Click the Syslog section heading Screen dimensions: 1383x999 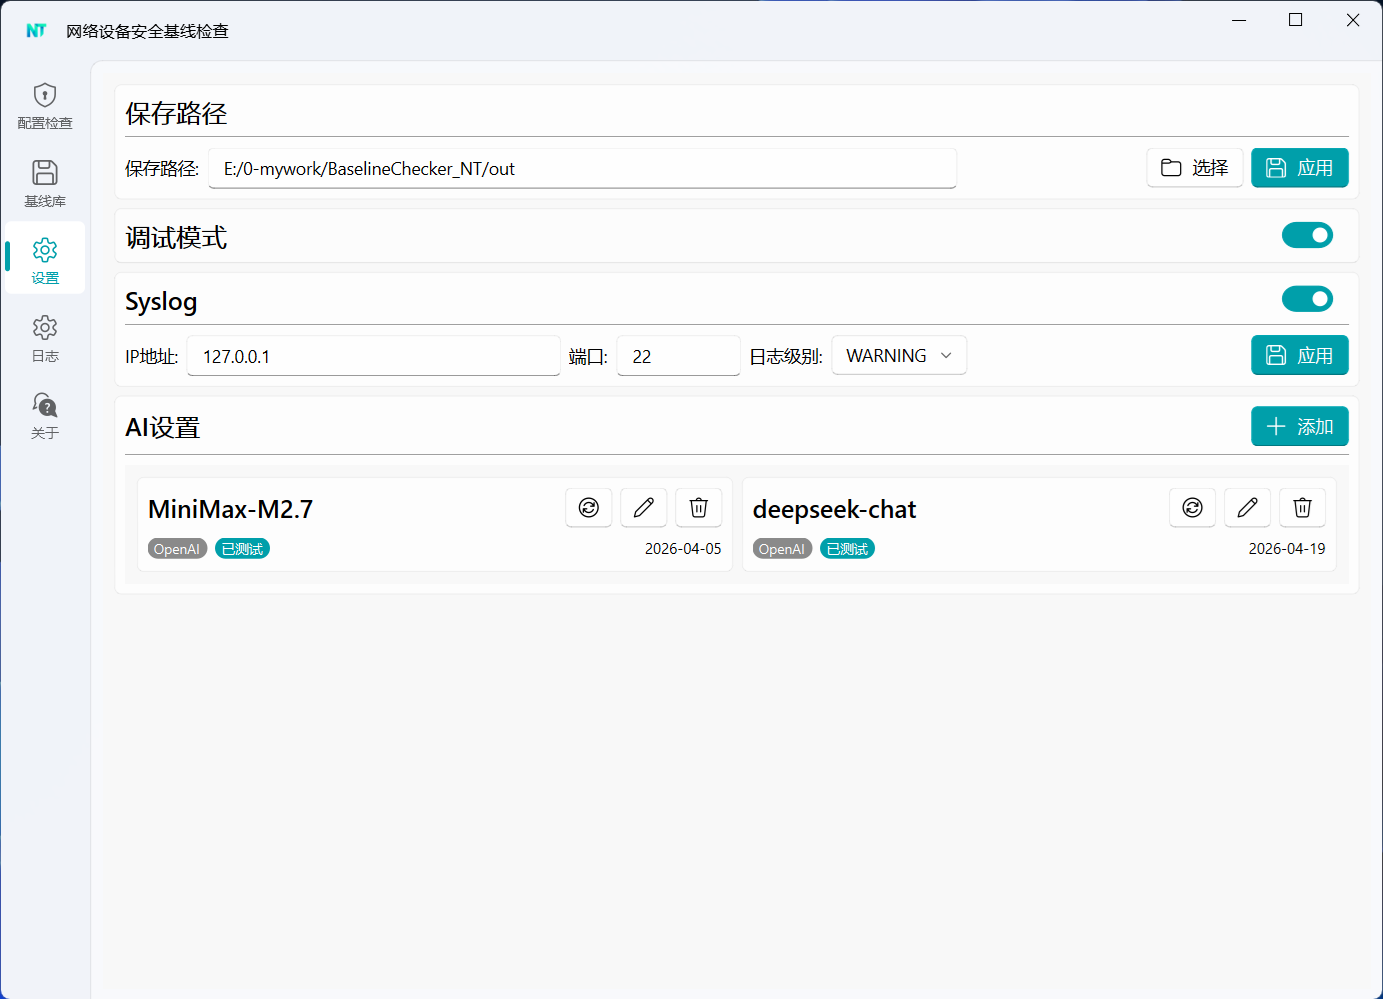[x=161, y=302]
